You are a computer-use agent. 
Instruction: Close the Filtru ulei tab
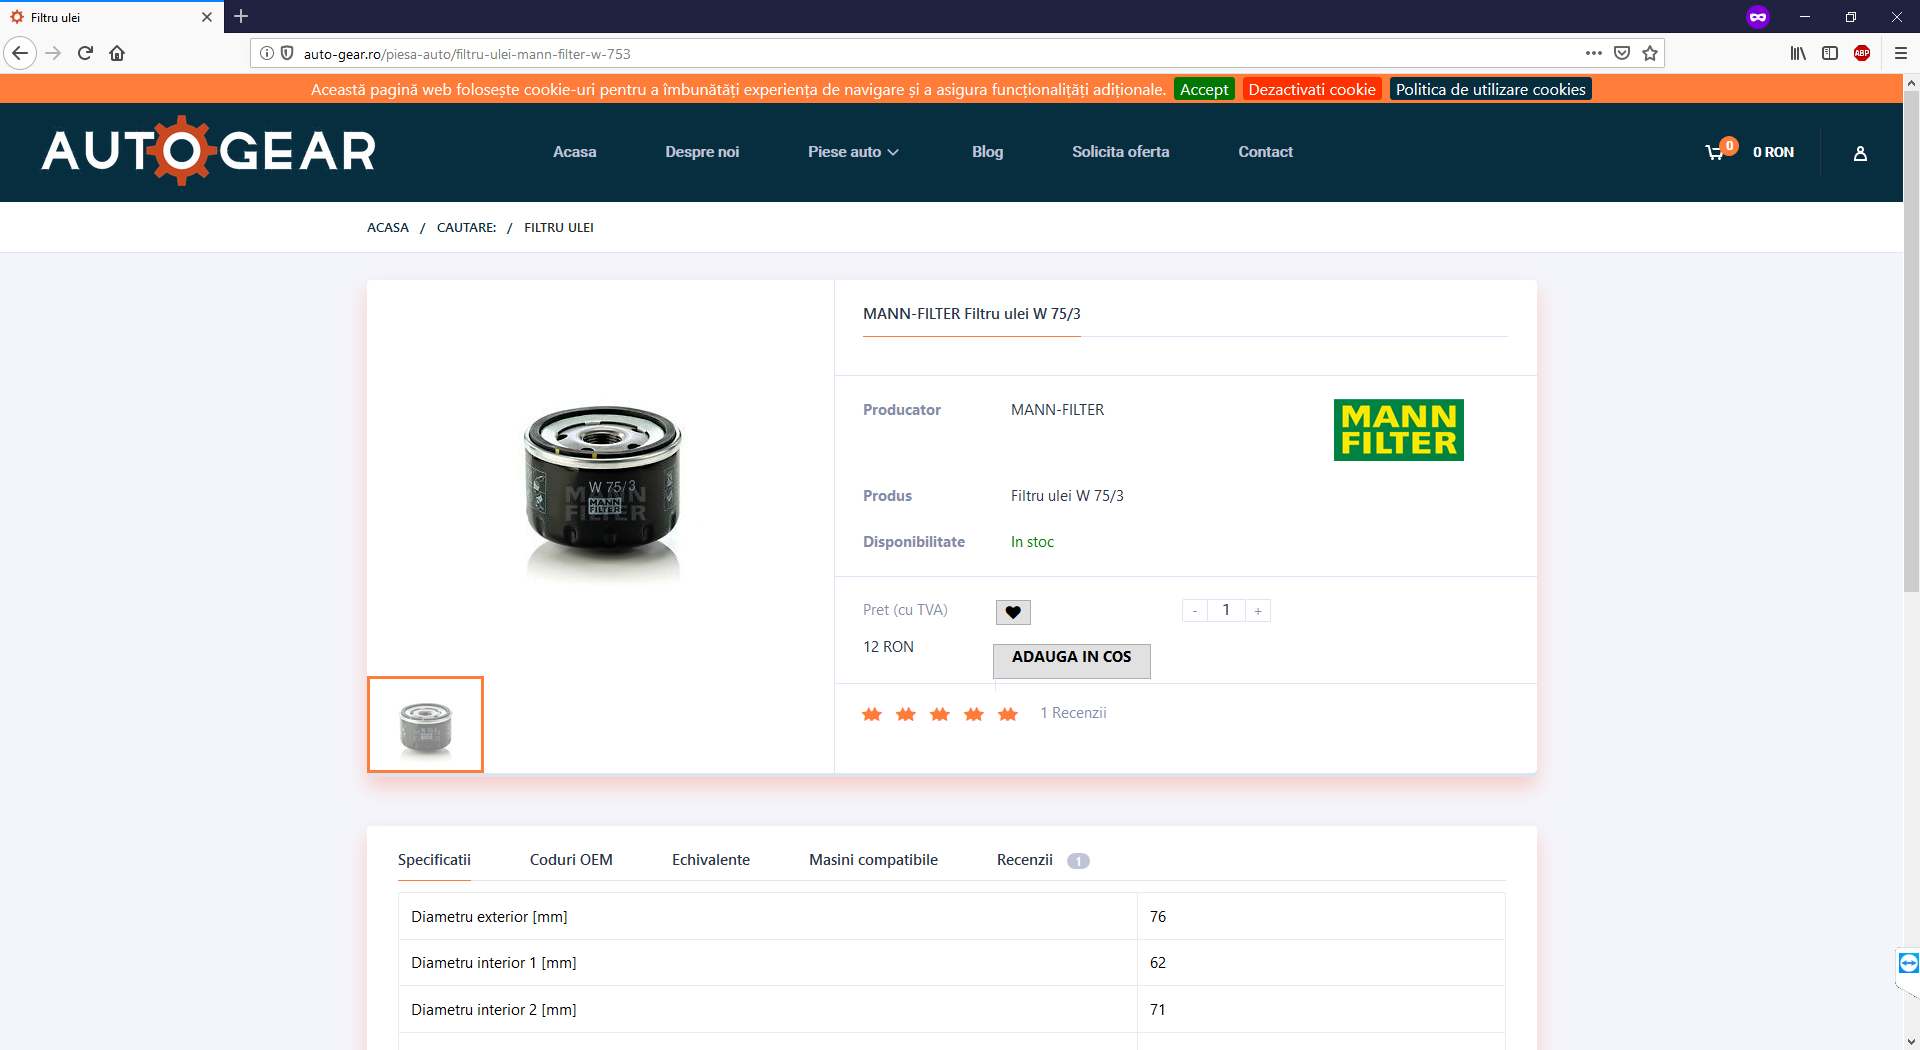click(207, 17)
